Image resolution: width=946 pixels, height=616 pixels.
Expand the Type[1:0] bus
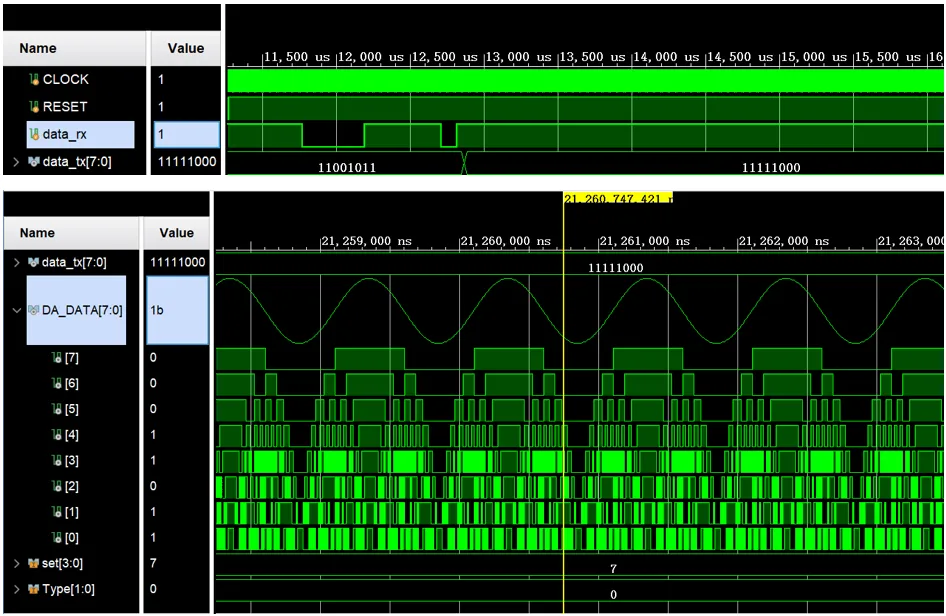click(15, 590)
